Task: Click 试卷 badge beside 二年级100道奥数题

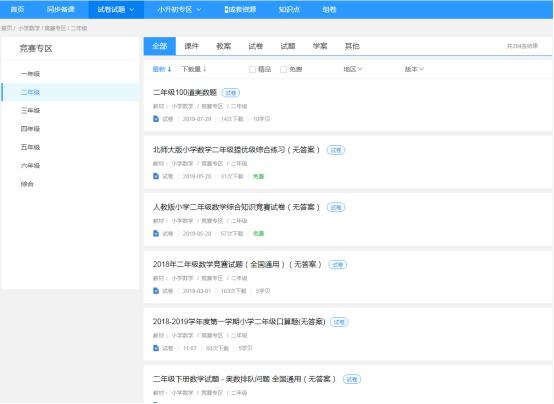Action: click(231, 93)
